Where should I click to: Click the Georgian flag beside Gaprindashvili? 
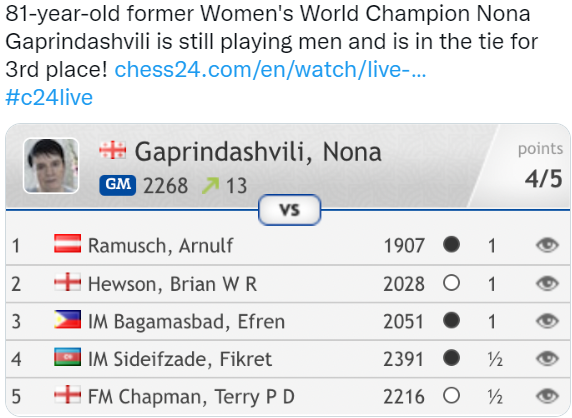113,150
